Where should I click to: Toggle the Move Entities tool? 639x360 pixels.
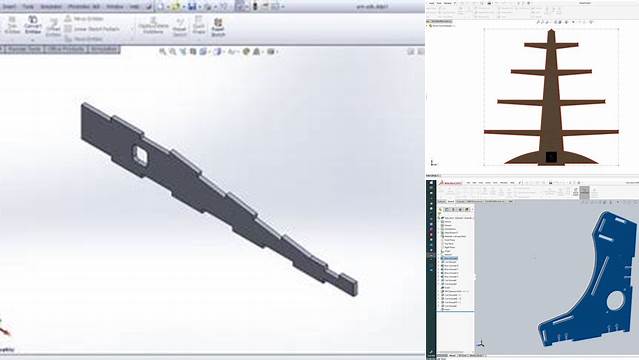pyautogui.click(x=84, y=39)
